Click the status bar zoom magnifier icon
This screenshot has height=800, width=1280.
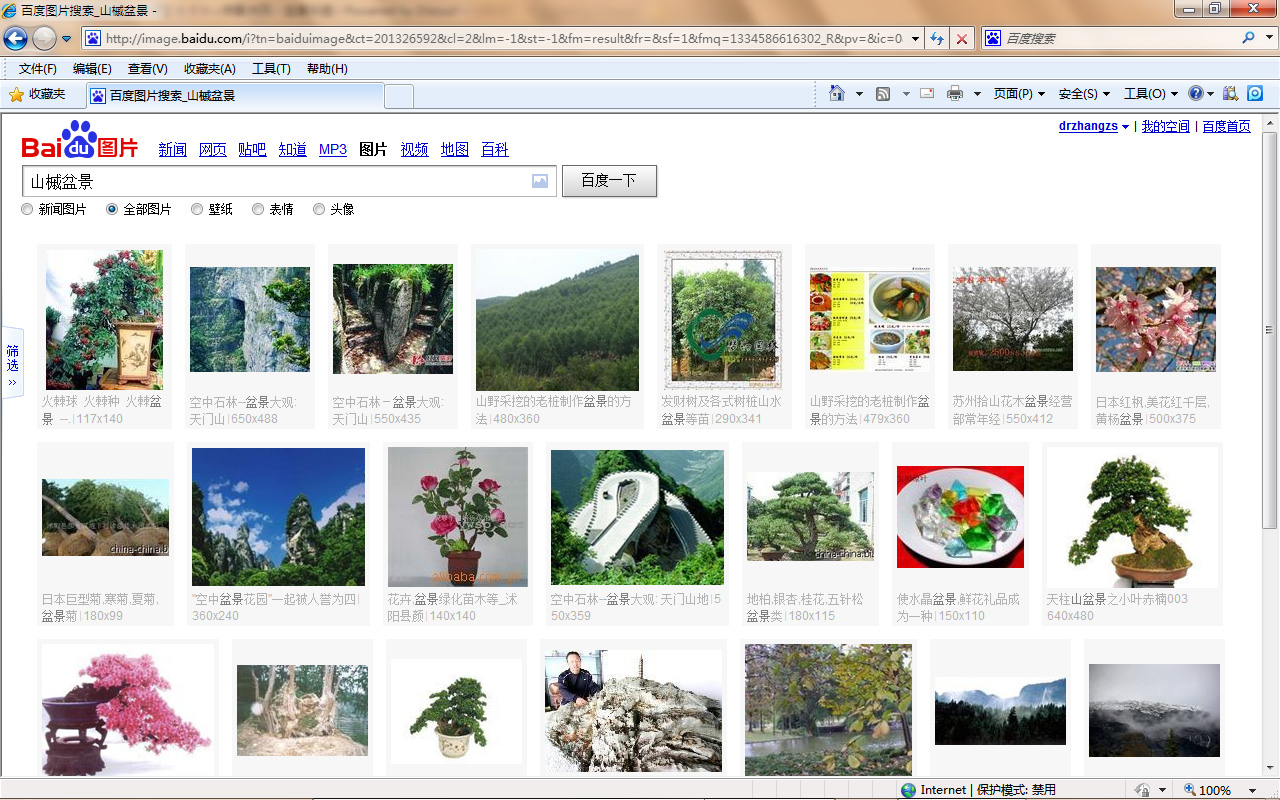1190,790
